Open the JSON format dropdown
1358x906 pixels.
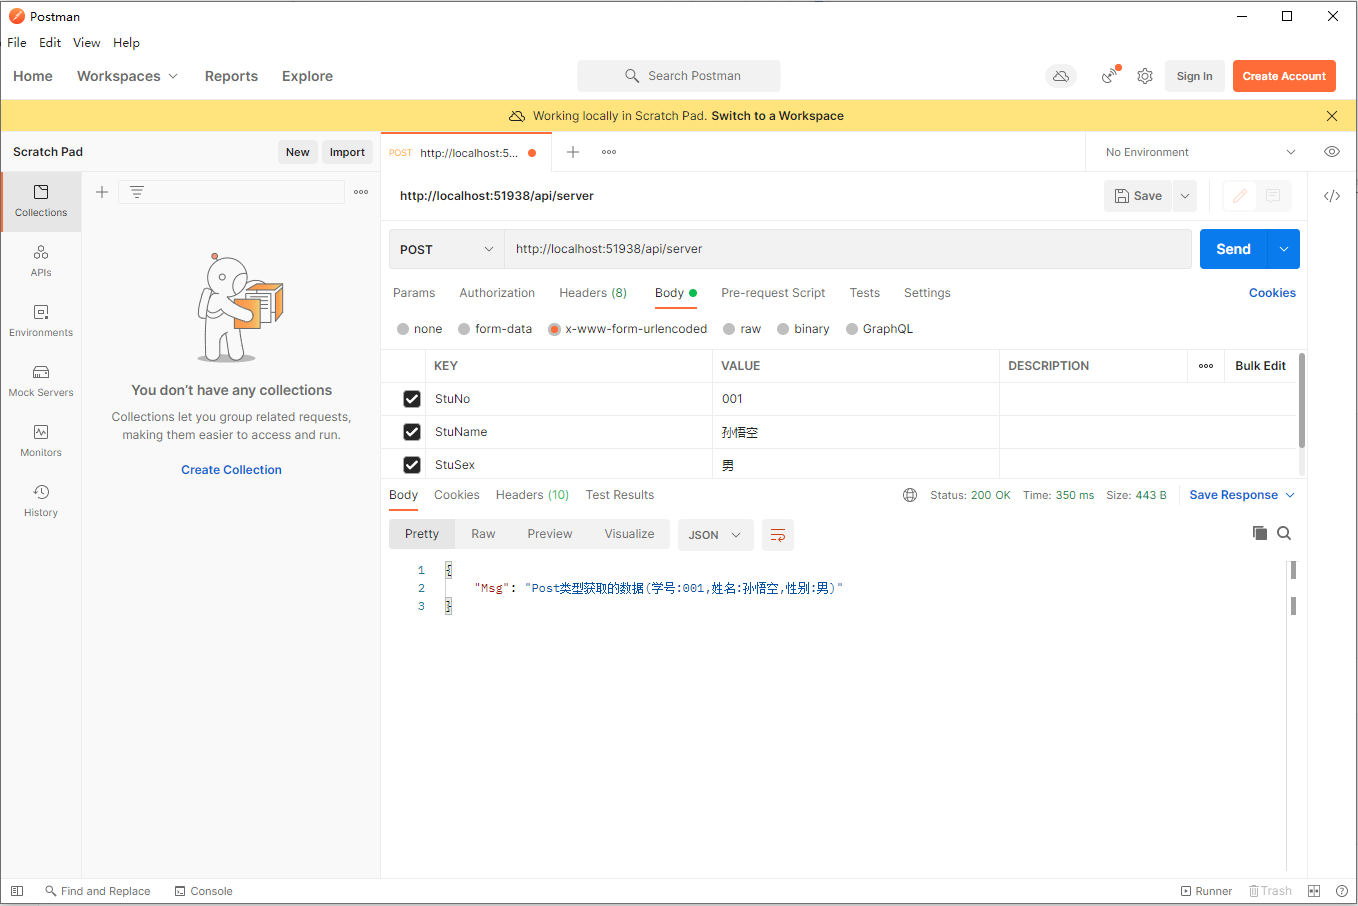(x=715, y=535)
